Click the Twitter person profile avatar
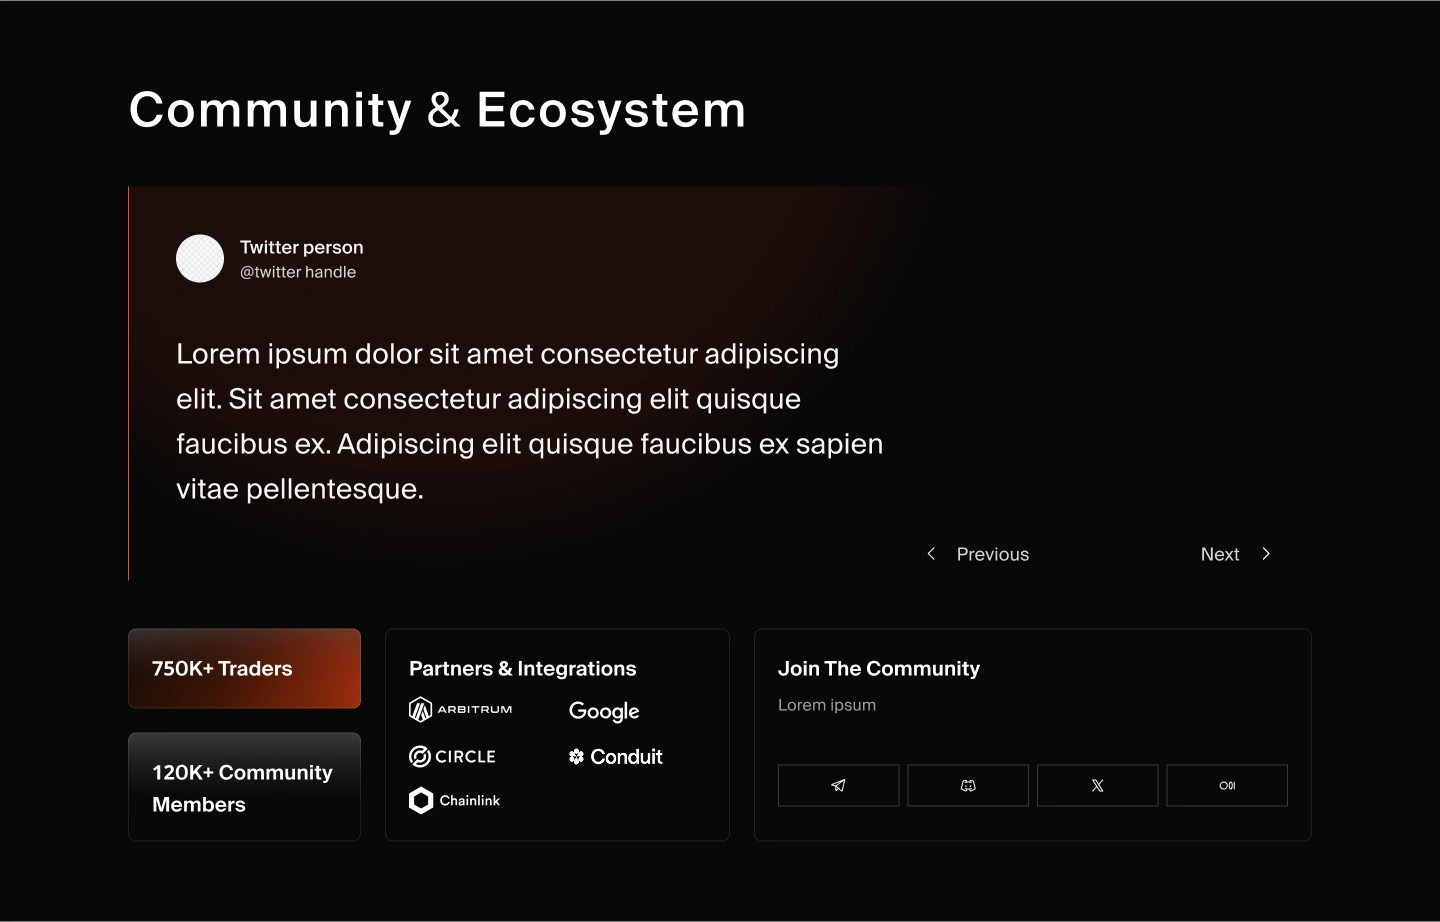Screen dimensions: 1440x922 (x=200, y=258)
